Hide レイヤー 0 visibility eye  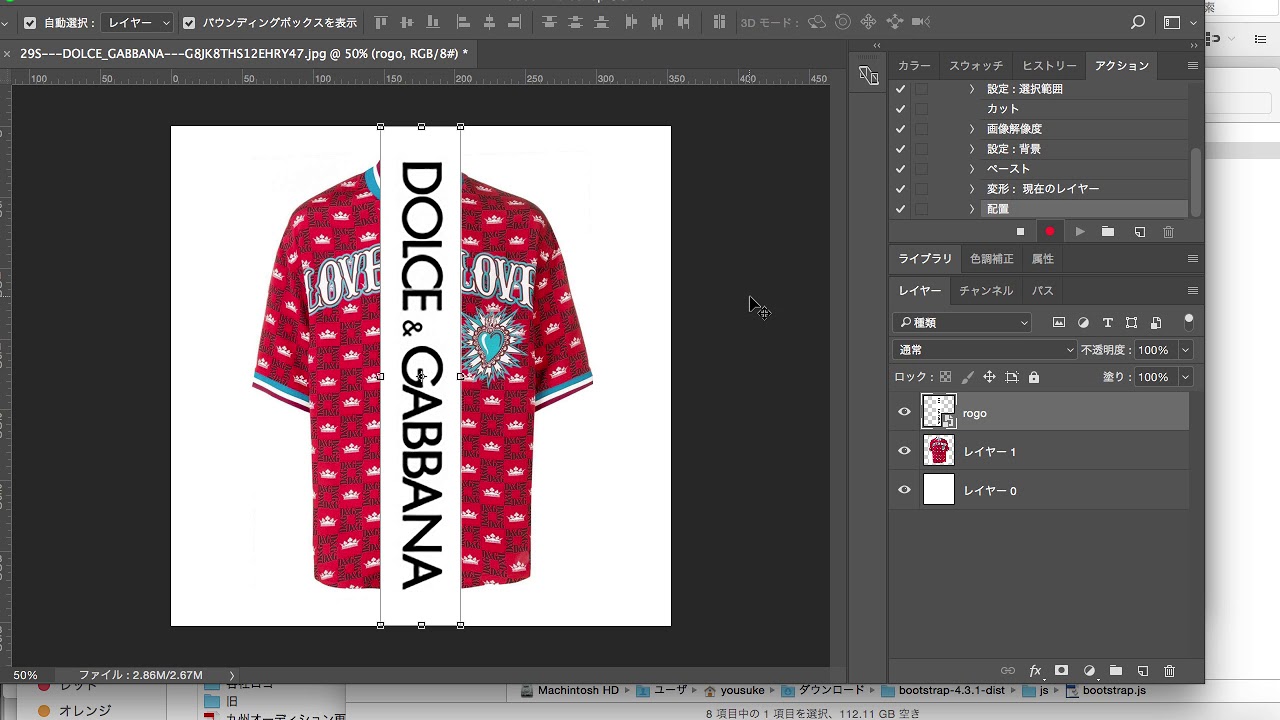pyautogui.click(x=904, y=490)
